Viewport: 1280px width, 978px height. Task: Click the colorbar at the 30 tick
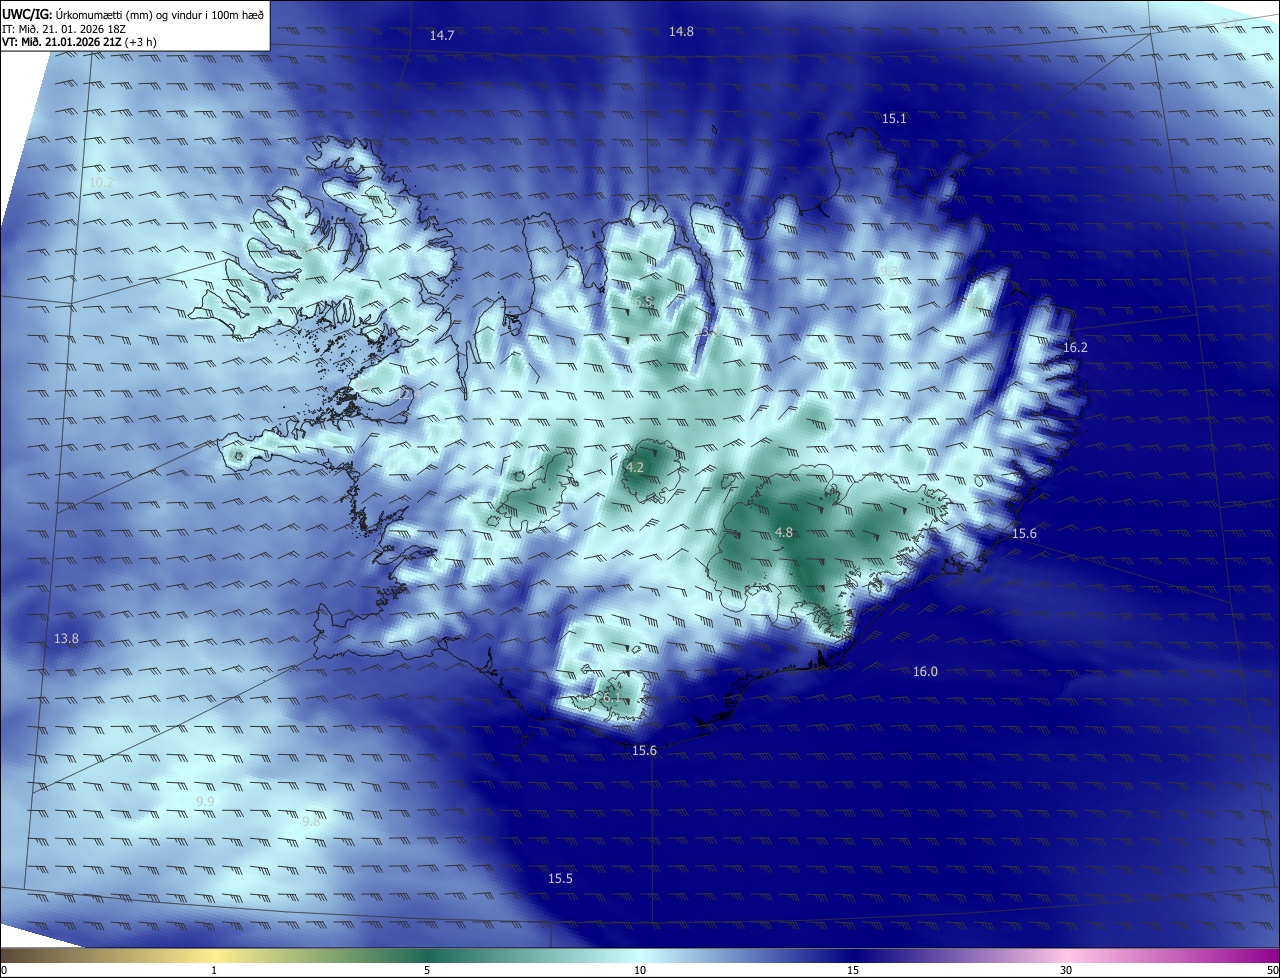[x=1066, y=956]
